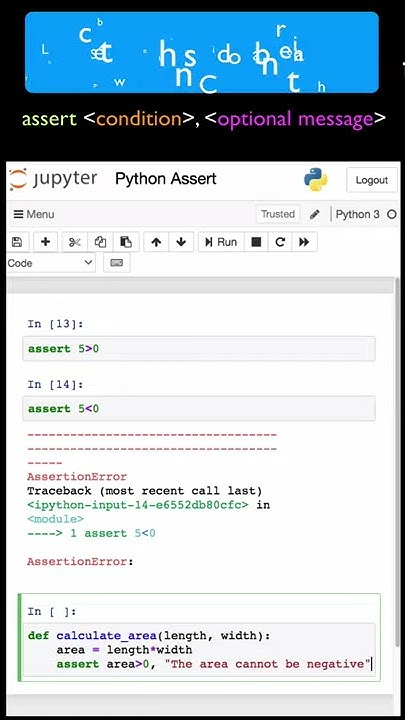405x720 pixels.
Task: Cut selected cell with scissors icon
Action: [x=75, y=242]
